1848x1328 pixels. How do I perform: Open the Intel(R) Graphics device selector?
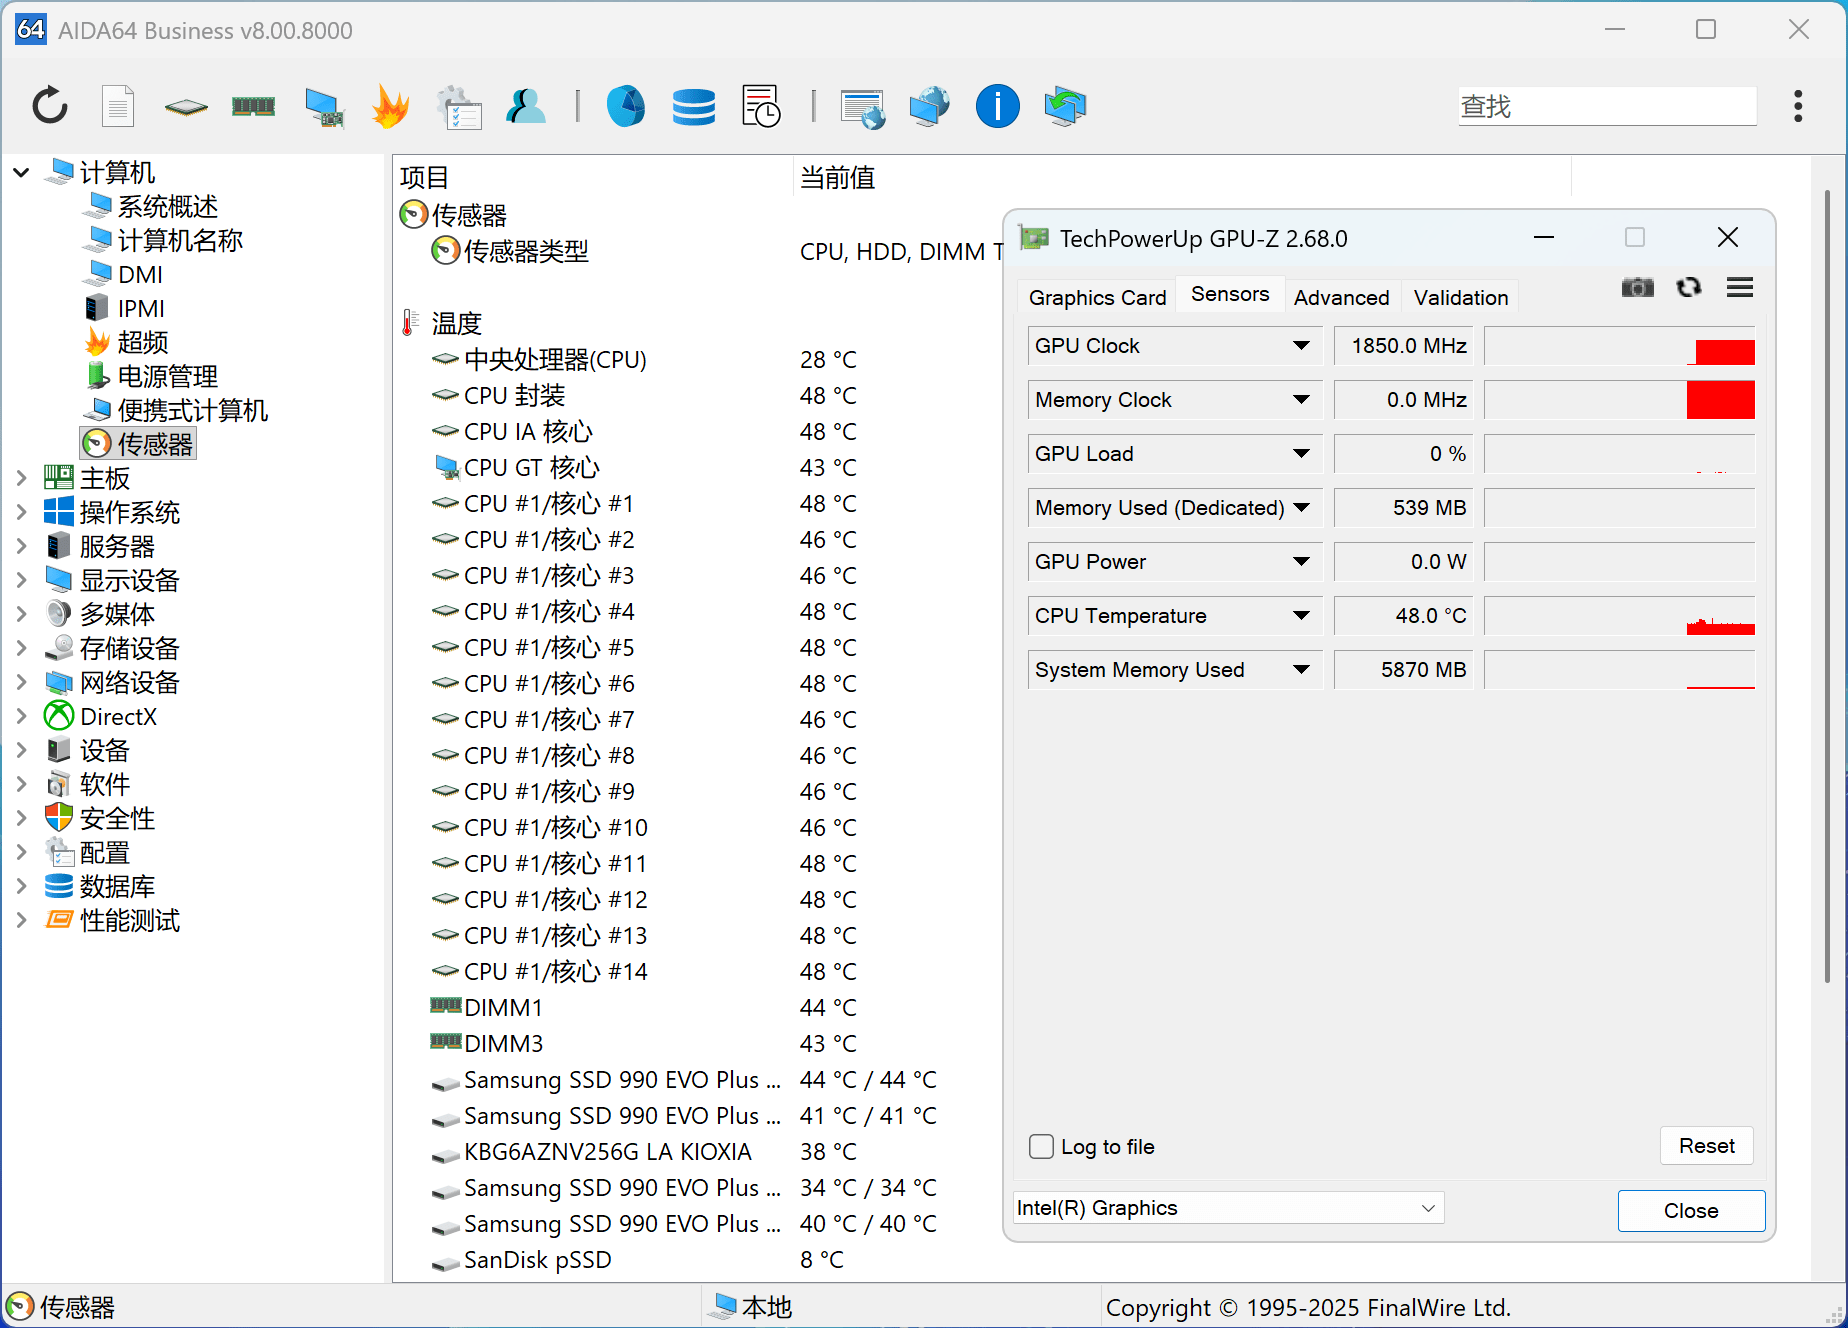pyautogui.click(x=1228, y=1208)
